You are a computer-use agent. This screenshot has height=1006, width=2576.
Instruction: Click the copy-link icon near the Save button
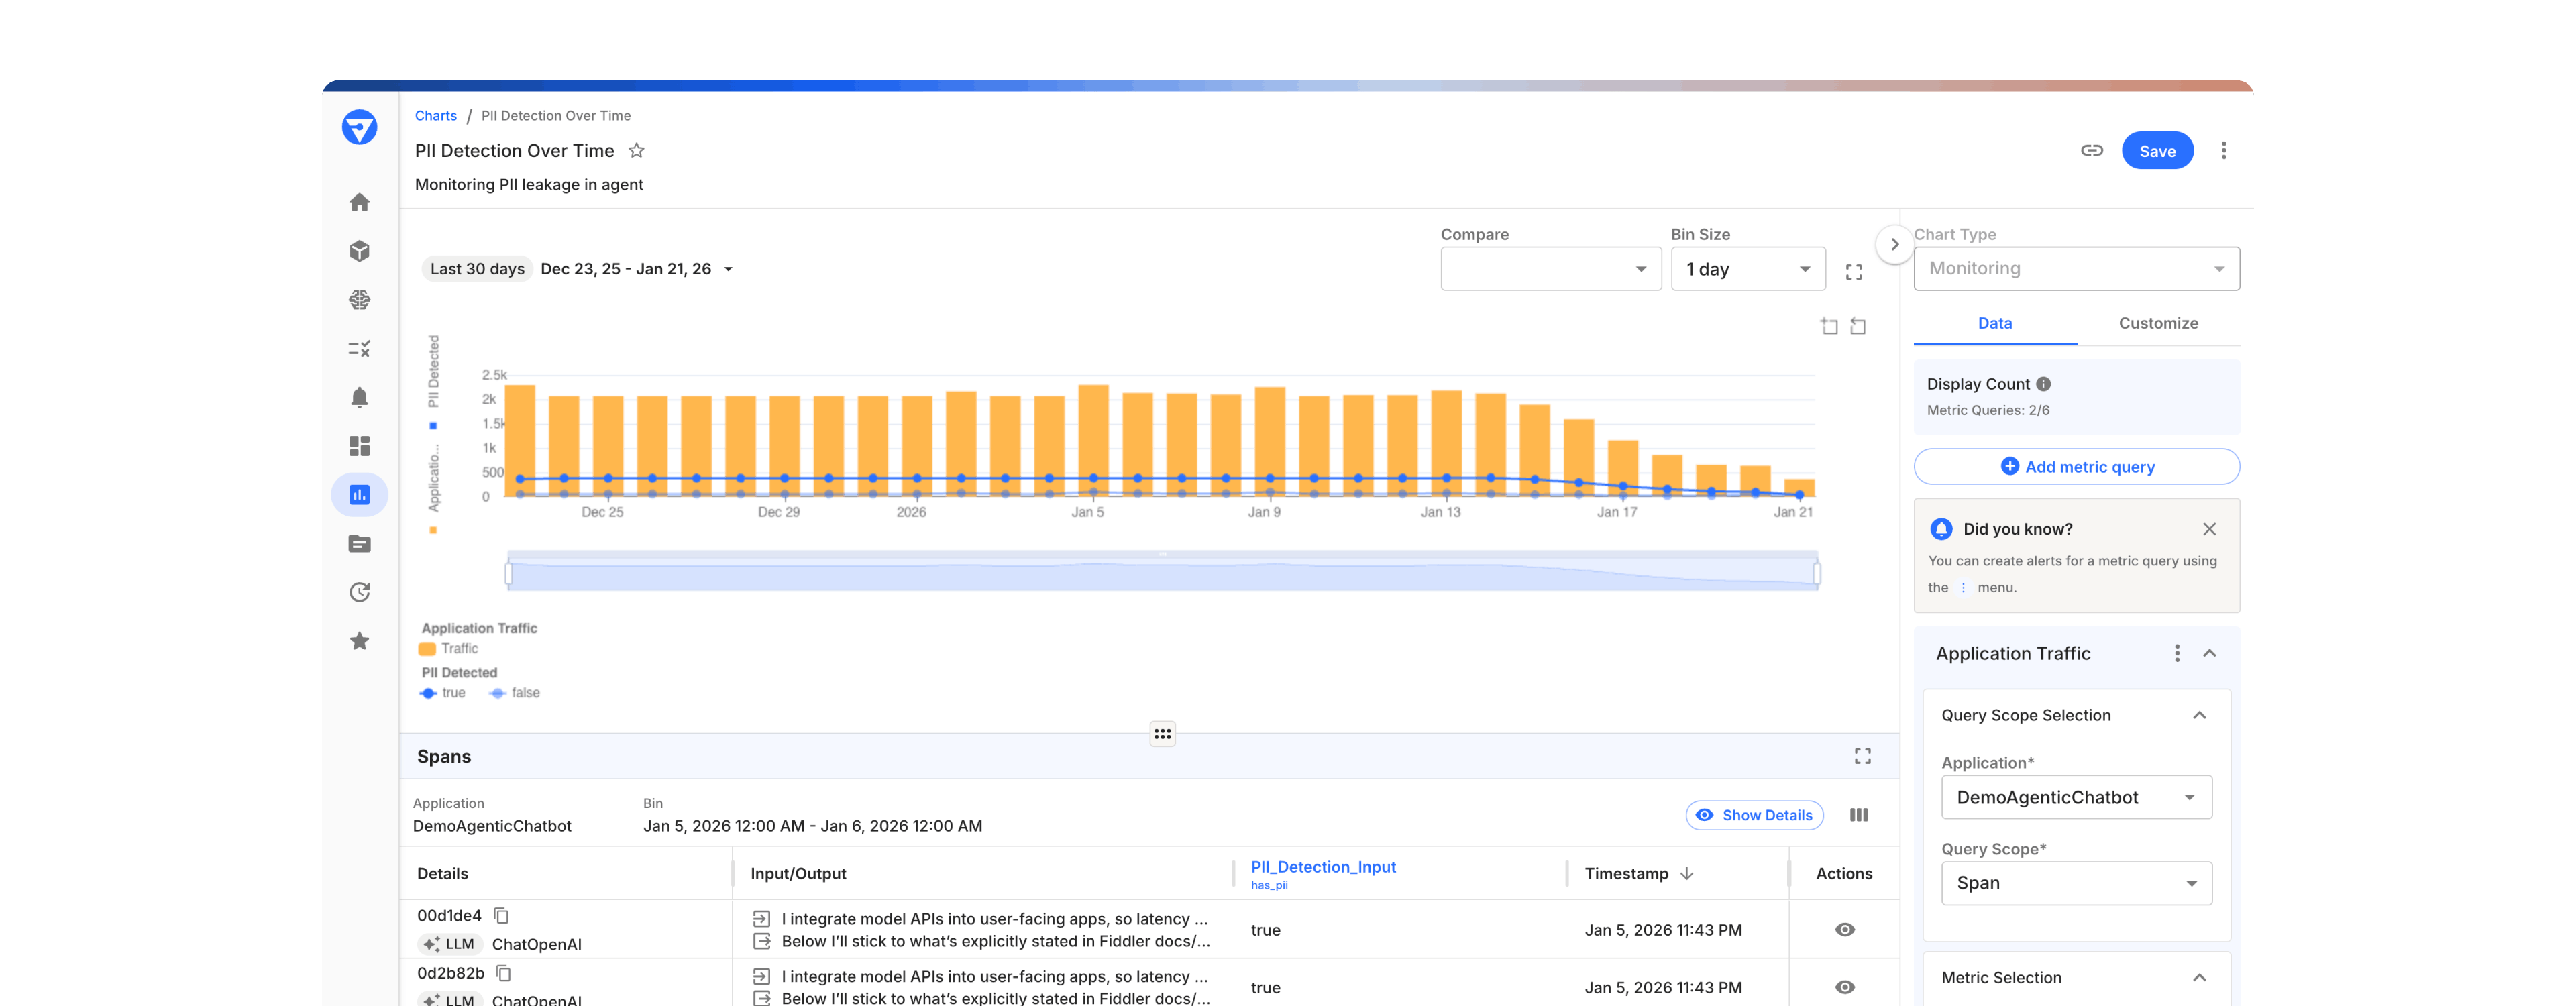[2092, 150]
